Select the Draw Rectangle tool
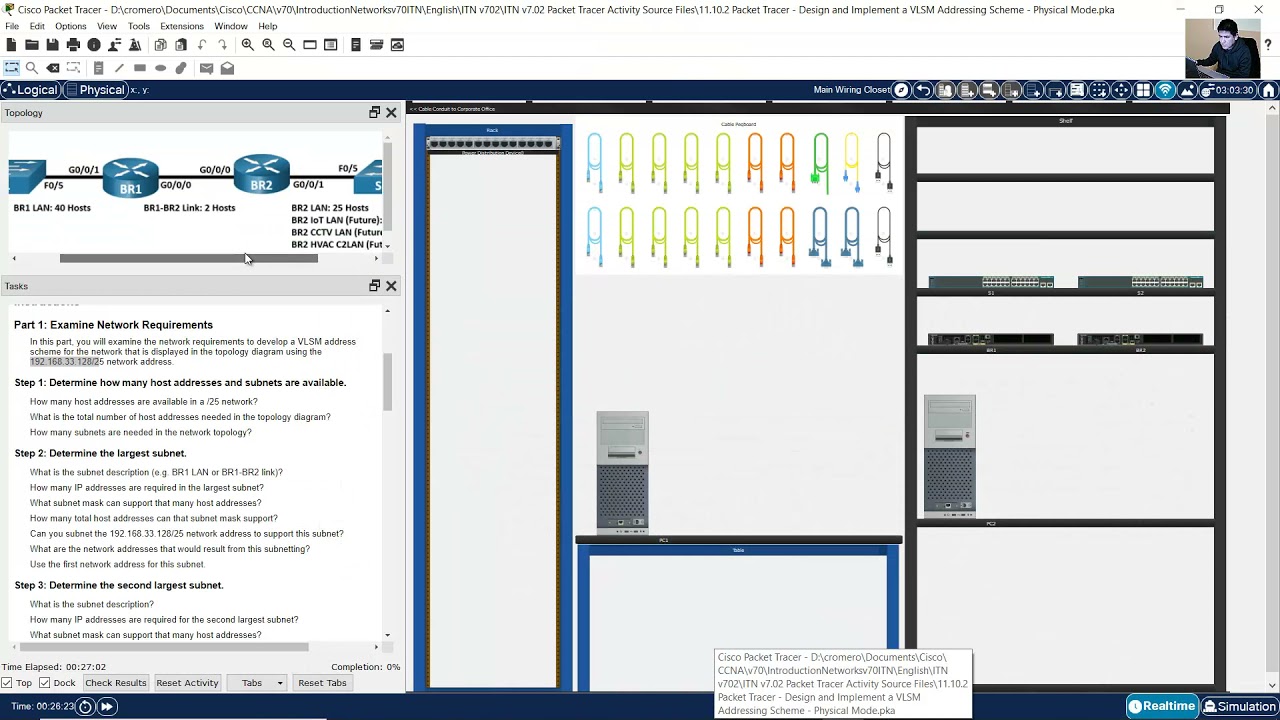Image resolution: width=1280 pixels, height=720 pixels. 140,68
